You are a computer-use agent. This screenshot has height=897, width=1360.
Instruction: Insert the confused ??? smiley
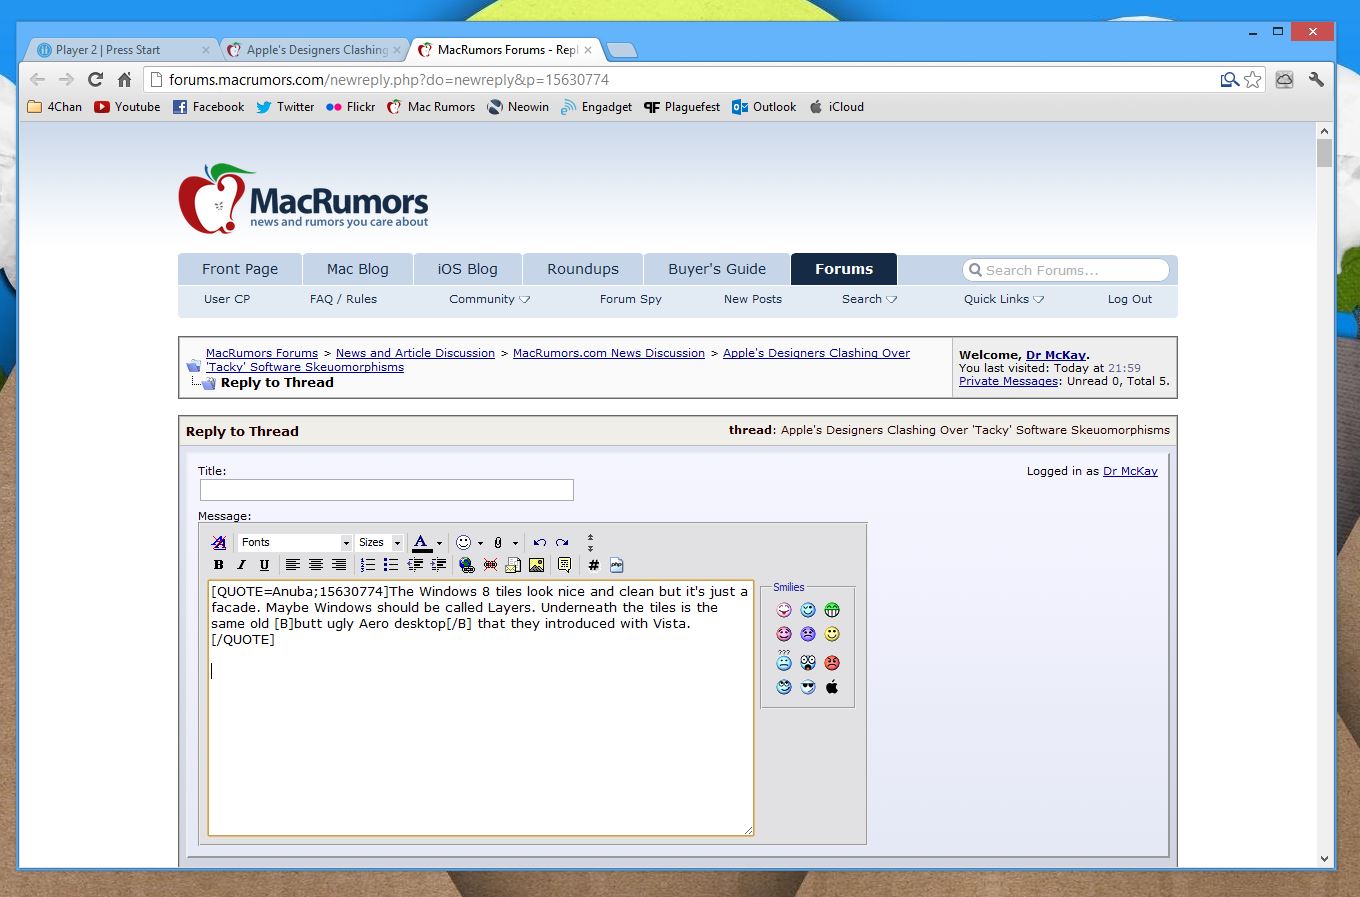tap(784, 660)
